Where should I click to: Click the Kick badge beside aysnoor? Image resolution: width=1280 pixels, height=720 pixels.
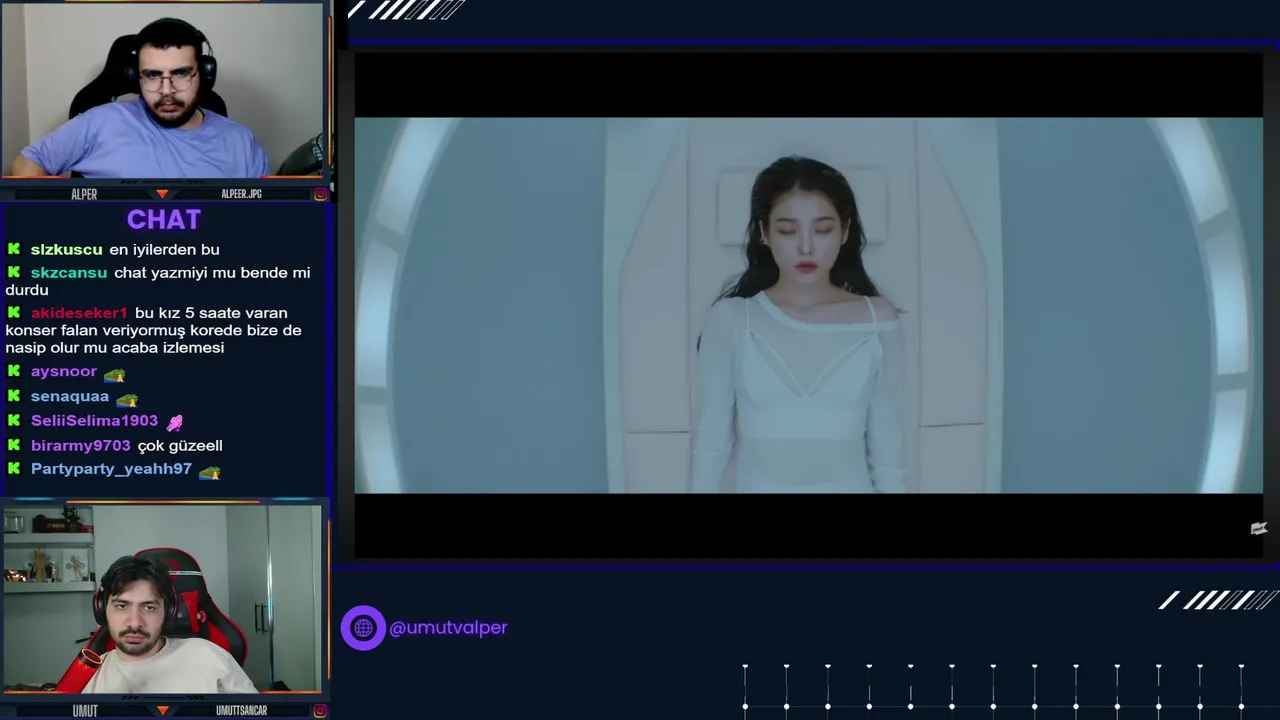coord(14,371)
